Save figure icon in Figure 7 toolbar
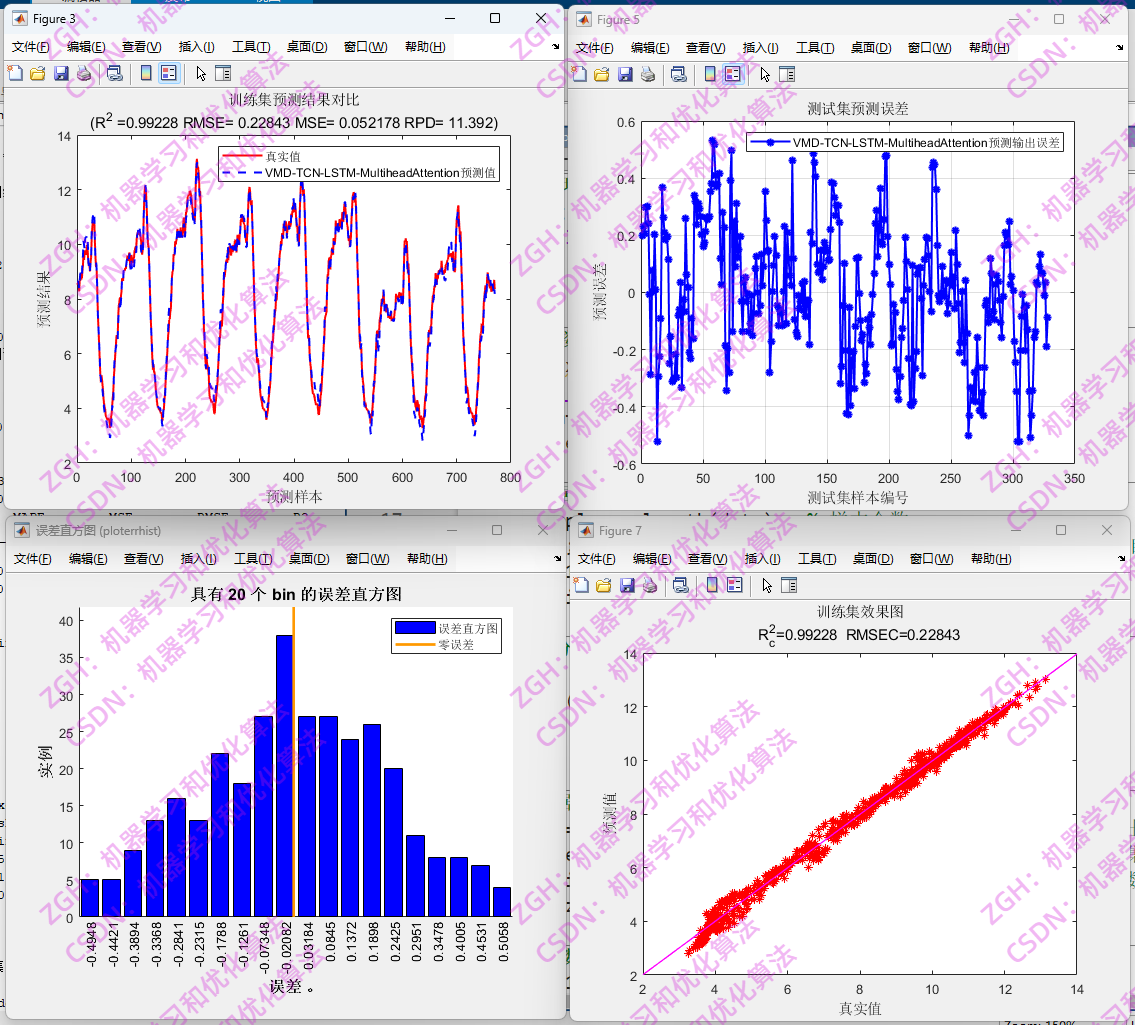Screen dimensions: 1135x1025 (627, 585)
